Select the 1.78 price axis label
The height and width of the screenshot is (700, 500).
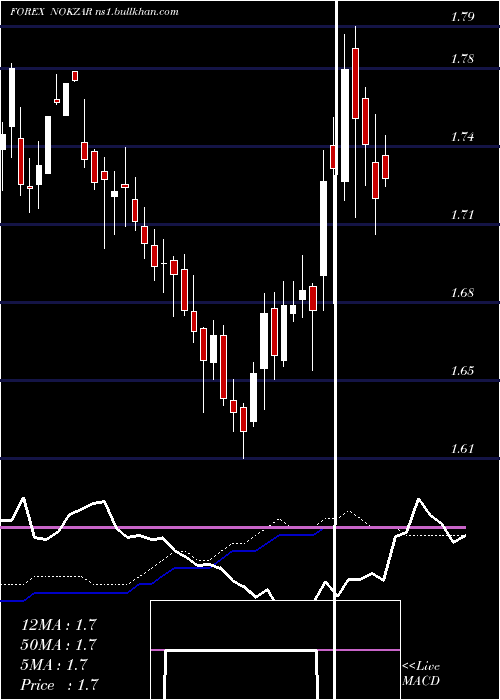coord(462,59)
